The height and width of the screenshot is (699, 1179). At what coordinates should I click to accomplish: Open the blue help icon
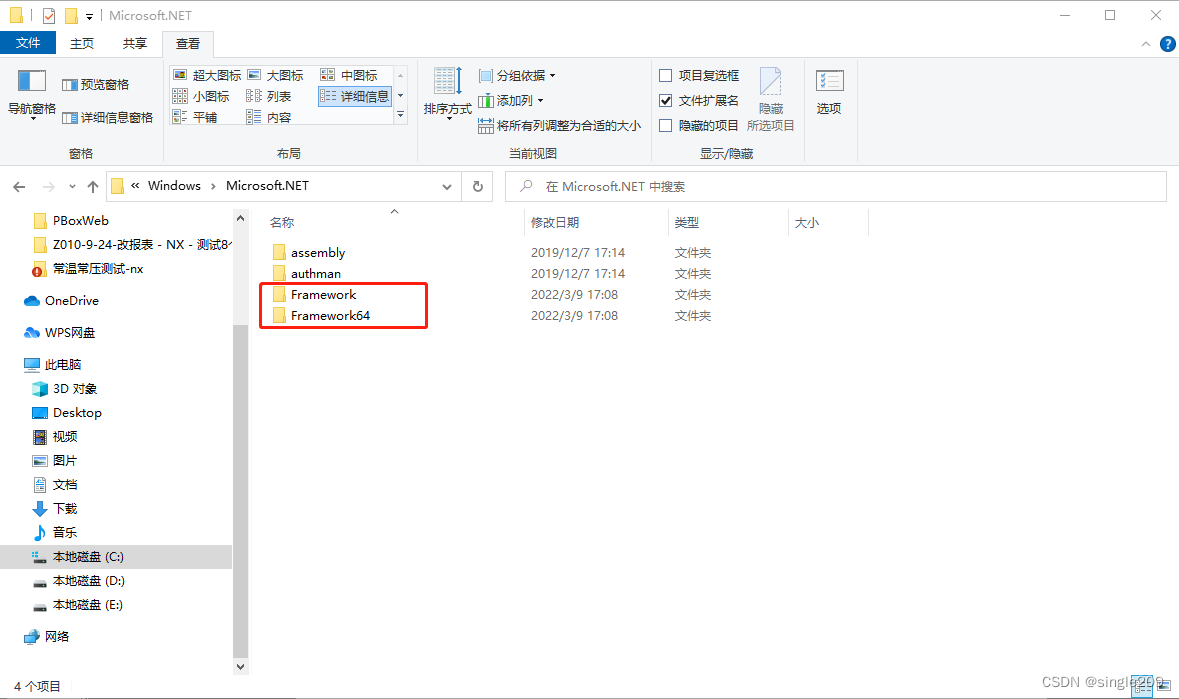click(x=1168, y=44)
